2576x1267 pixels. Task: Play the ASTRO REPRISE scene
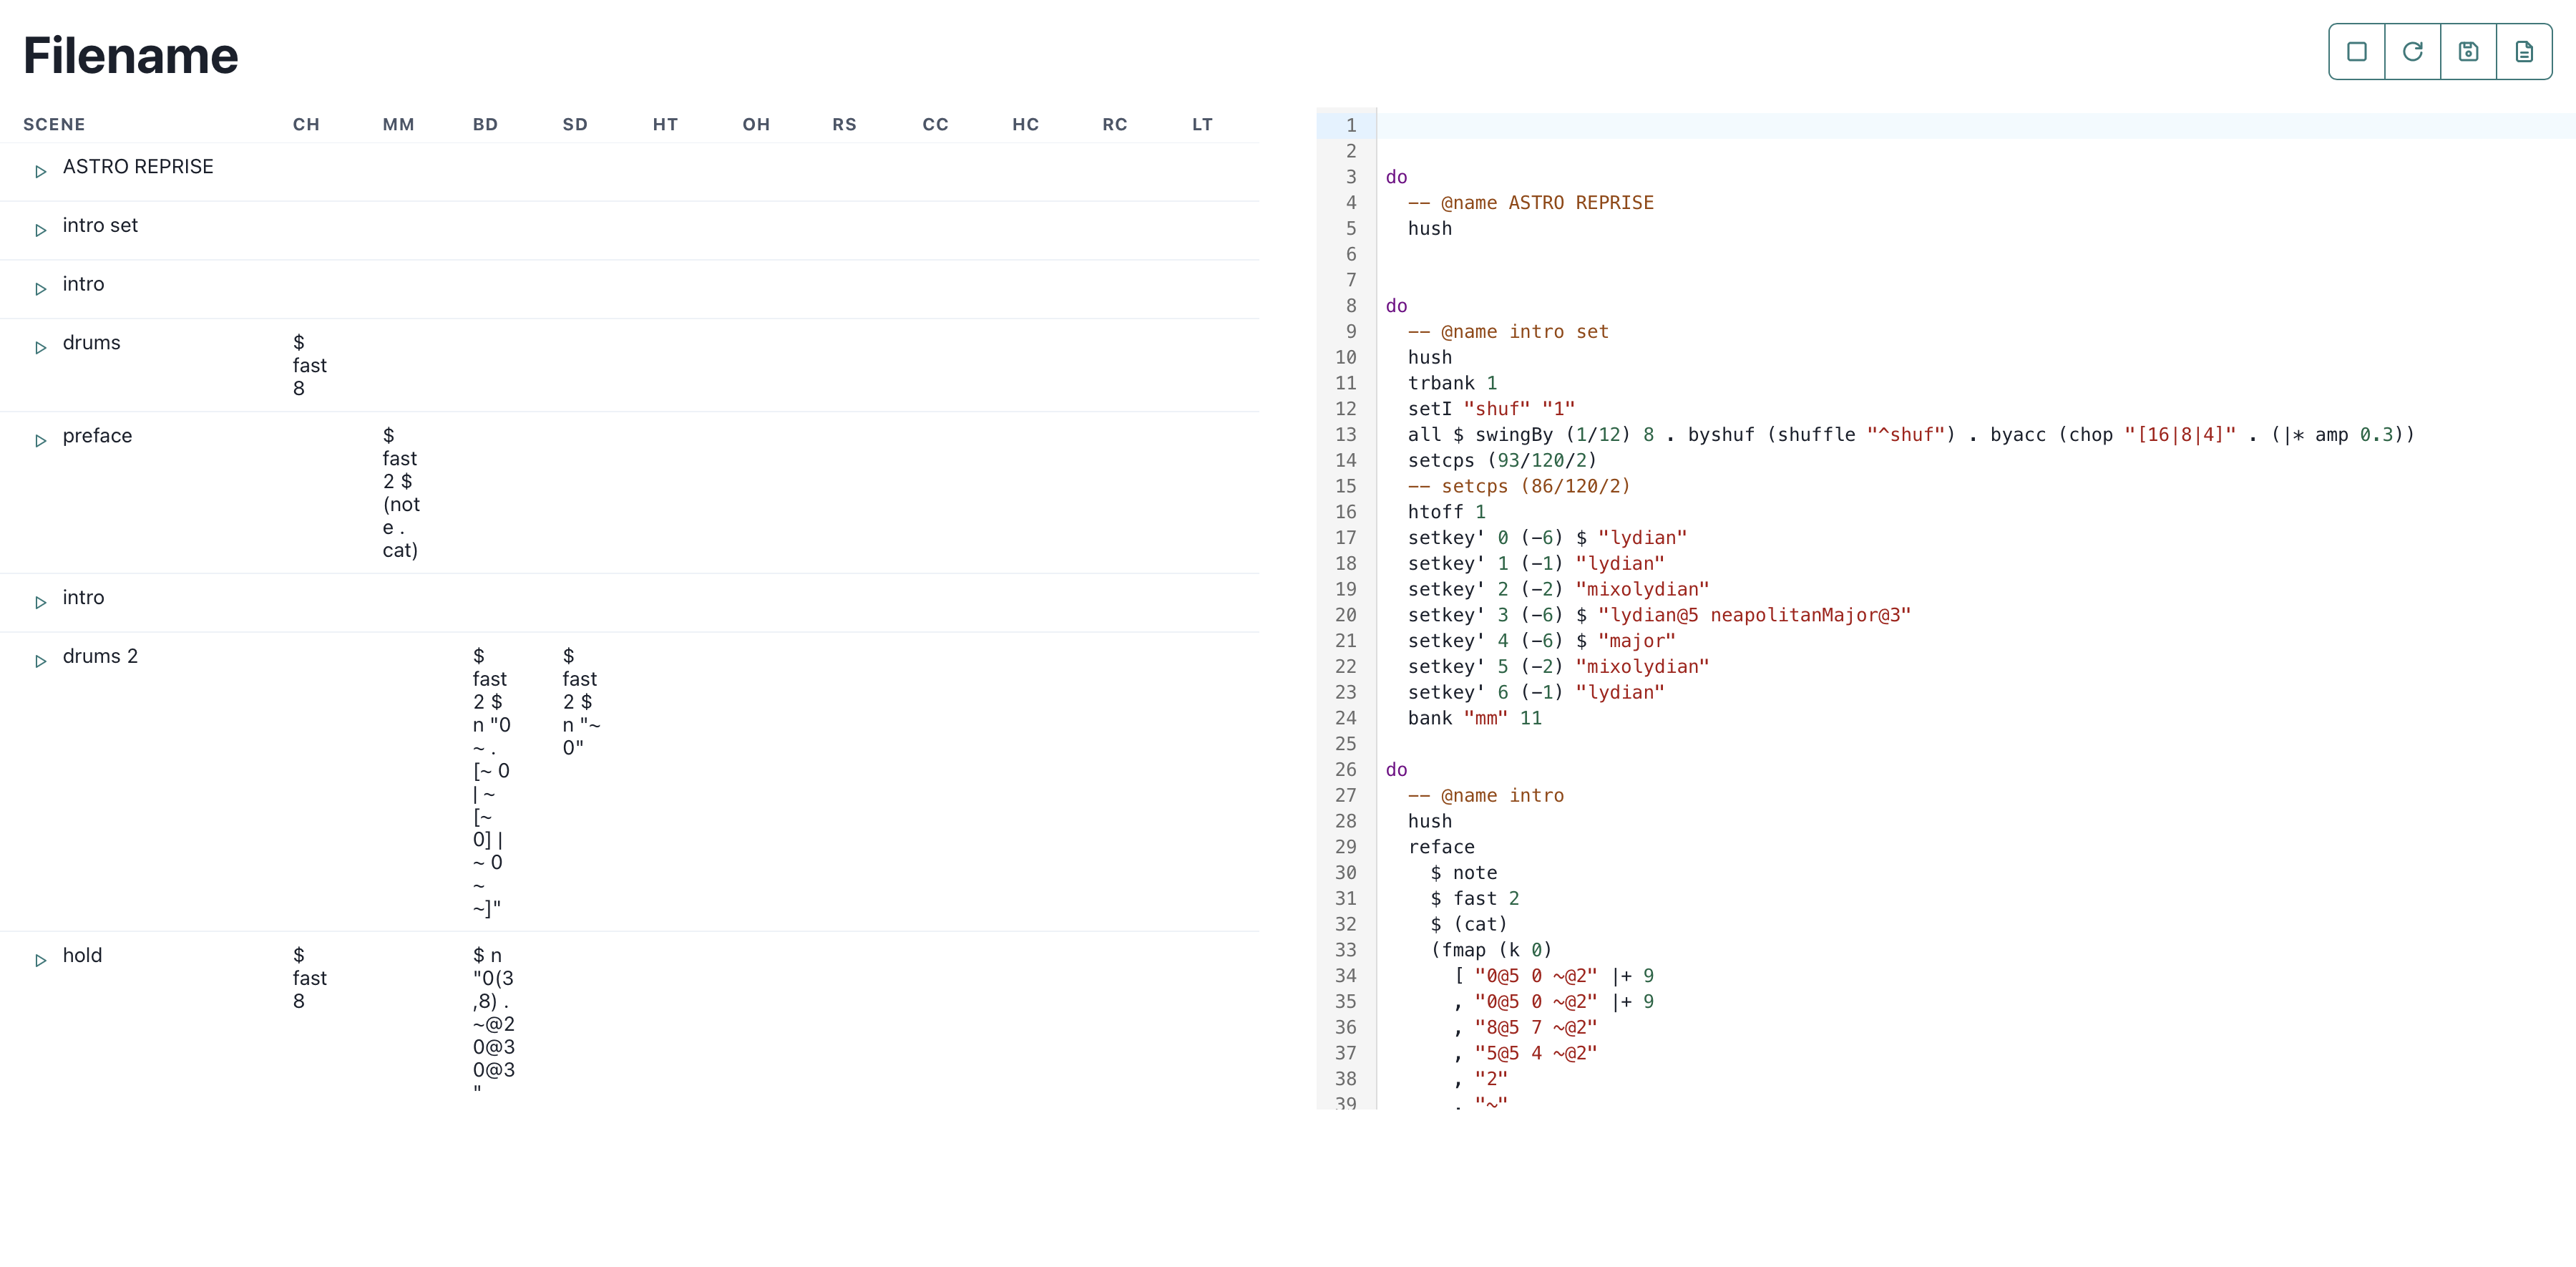click(x=41, y=172)
